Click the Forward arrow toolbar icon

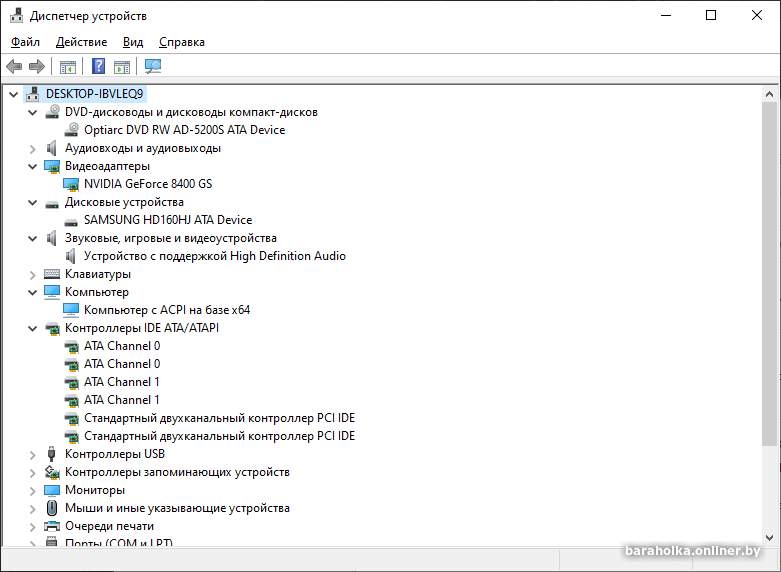pos(37,66)
